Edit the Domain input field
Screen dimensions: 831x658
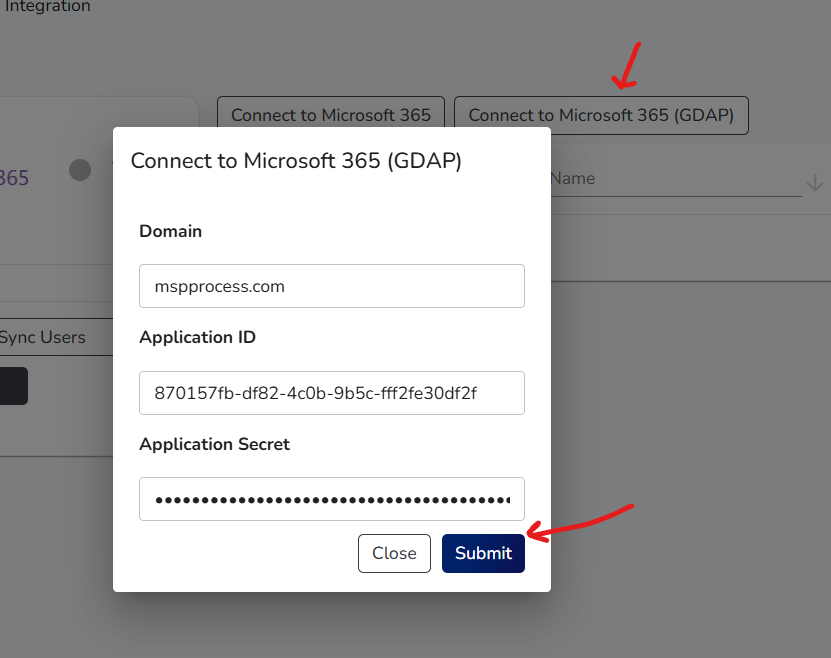point(332,286)
